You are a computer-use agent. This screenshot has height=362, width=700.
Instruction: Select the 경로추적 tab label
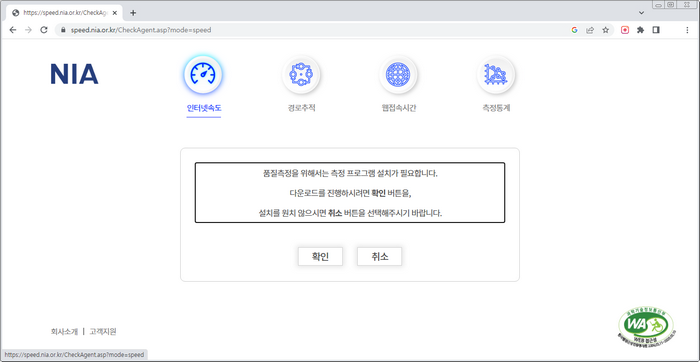(x=301, y=108)
